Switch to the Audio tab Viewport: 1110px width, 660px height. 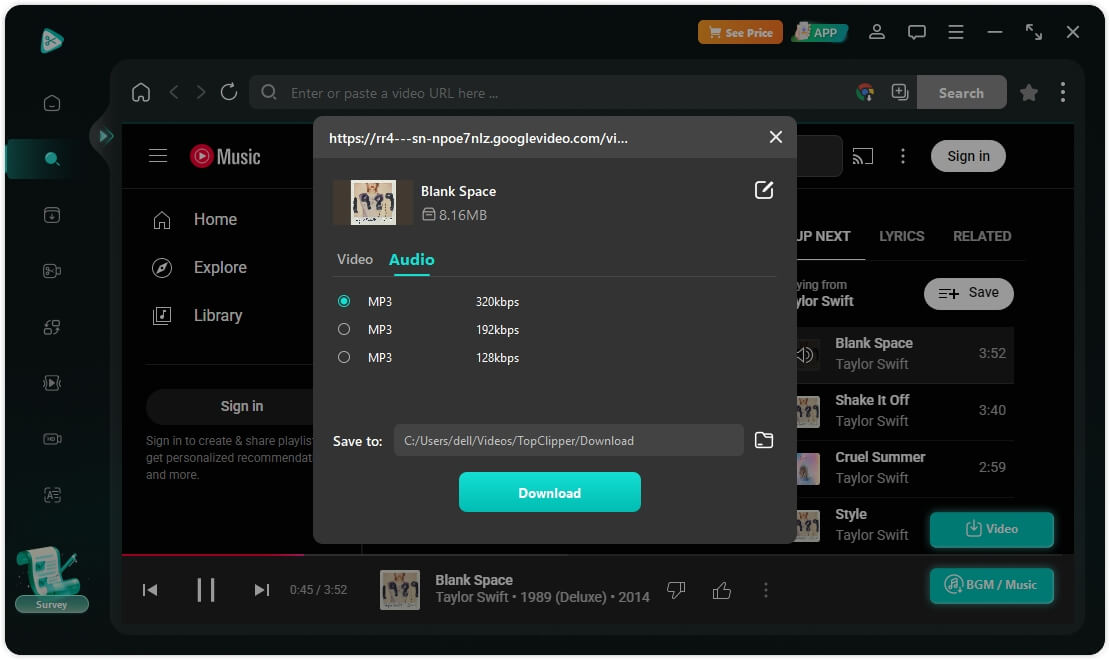(x=411, y=259)
